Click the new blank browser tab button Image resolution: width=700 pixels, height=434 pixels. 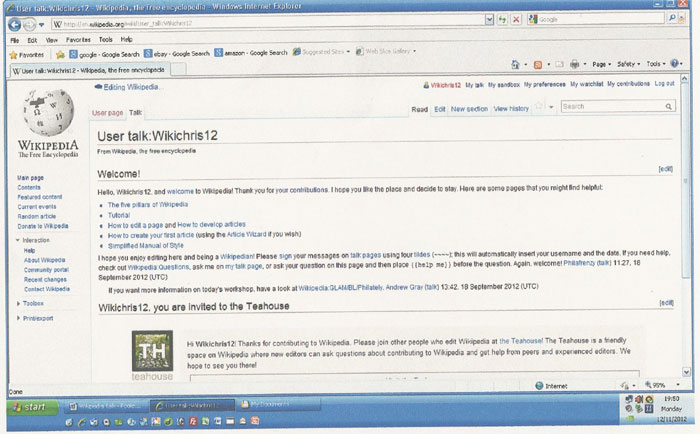coord(179,69)
